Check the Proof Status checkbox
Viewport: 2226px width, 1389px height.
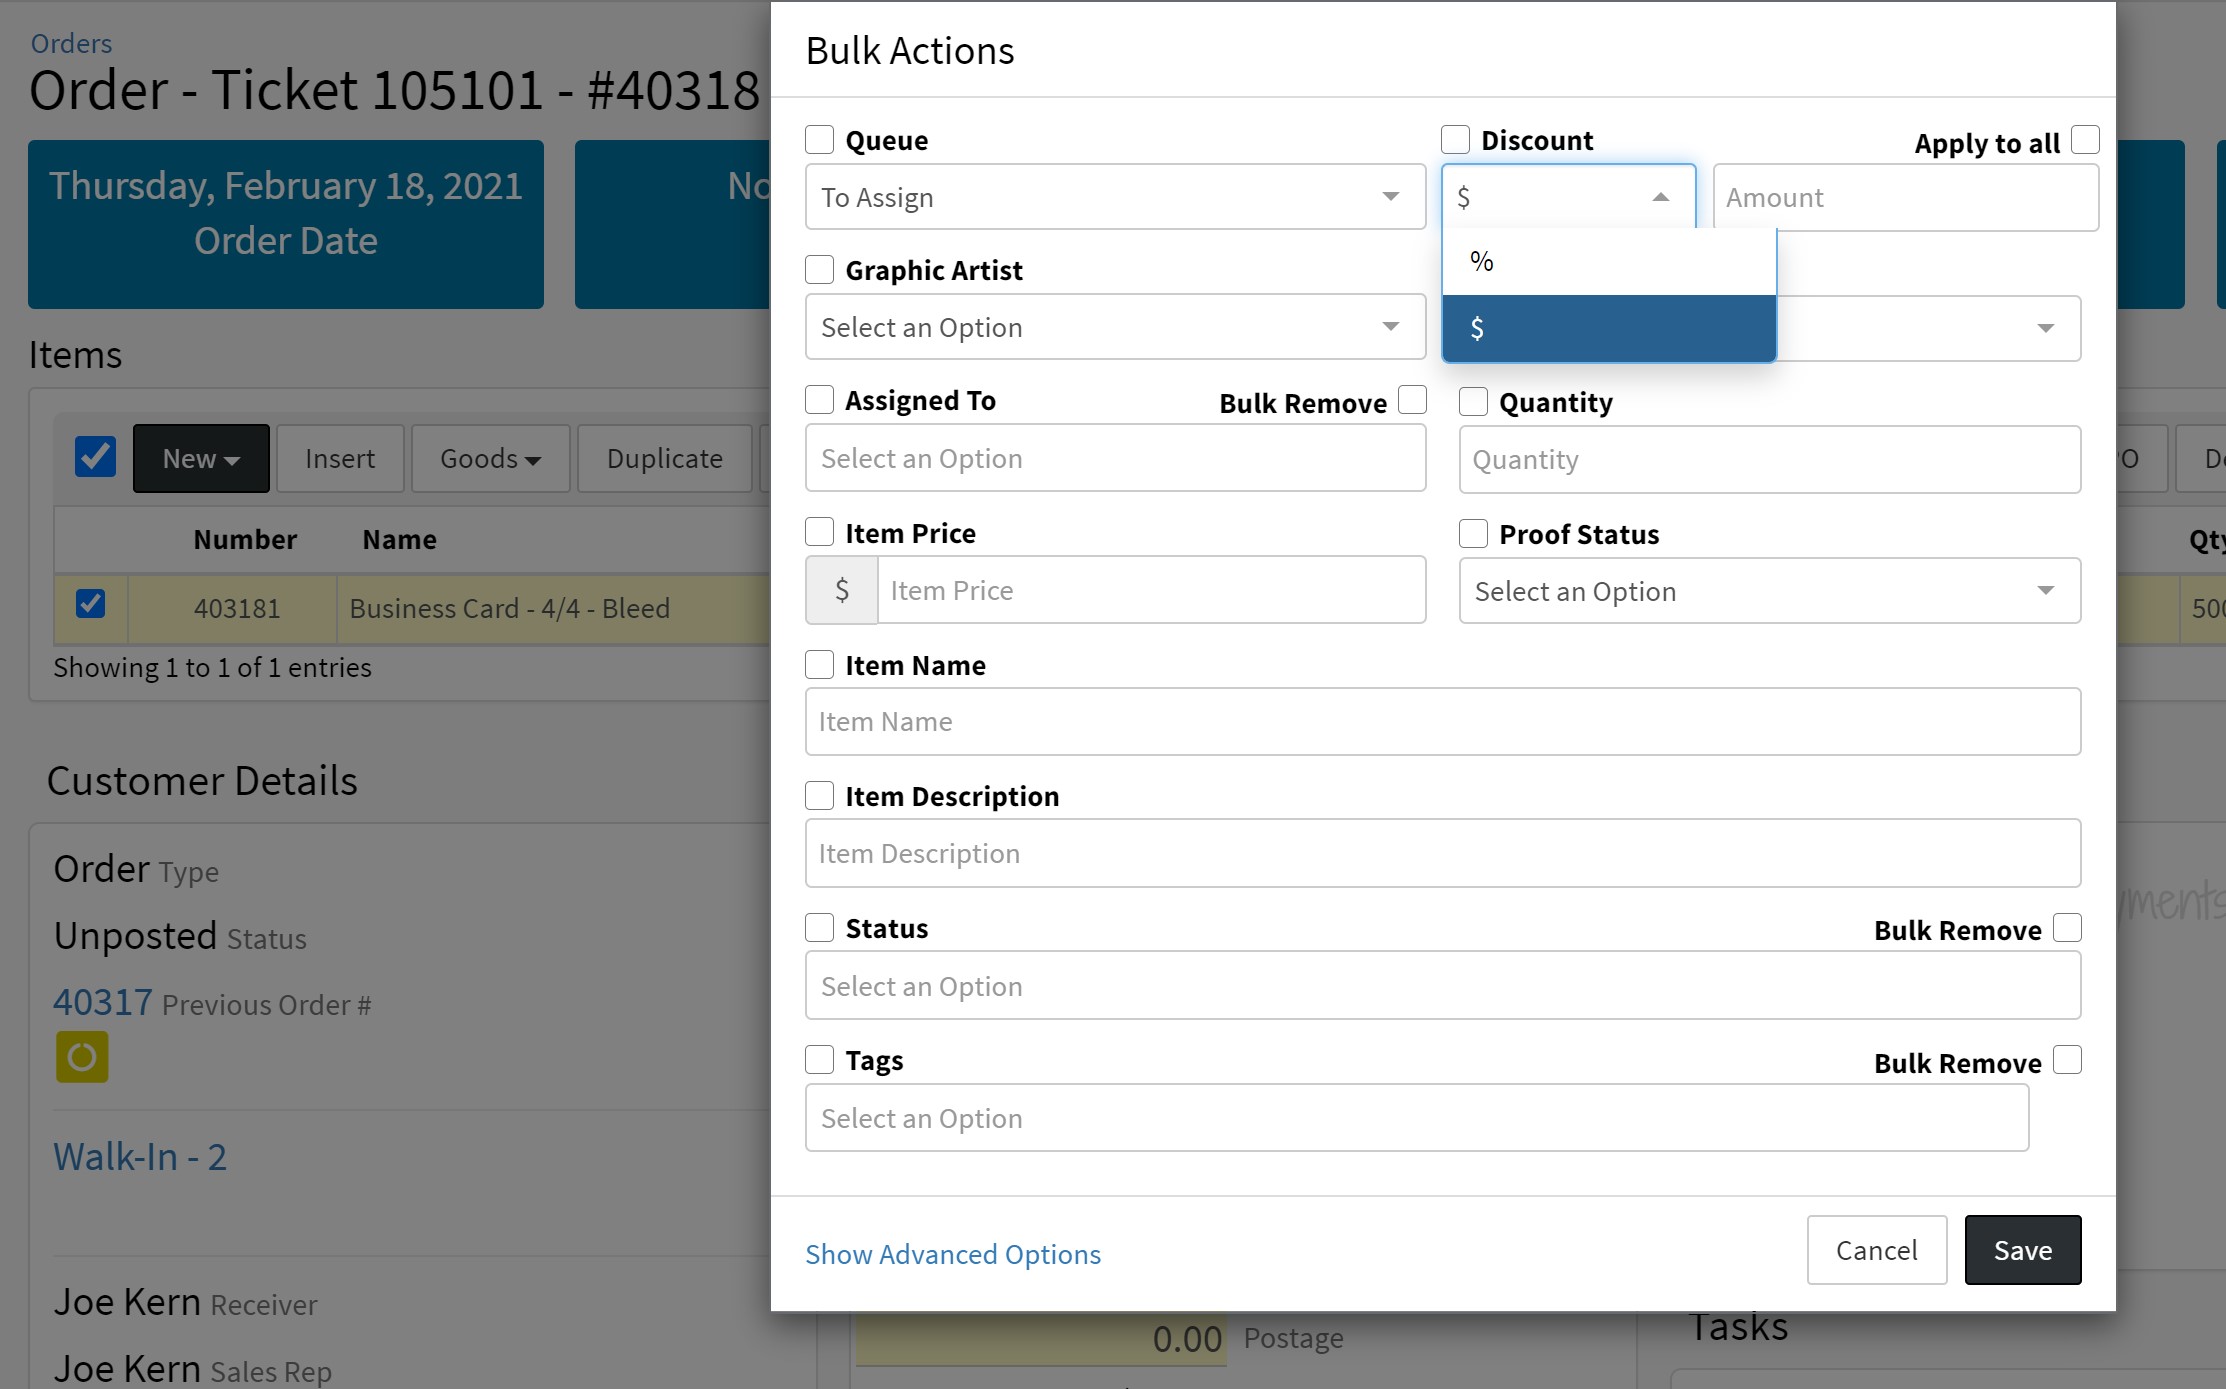pos(1473,534)
